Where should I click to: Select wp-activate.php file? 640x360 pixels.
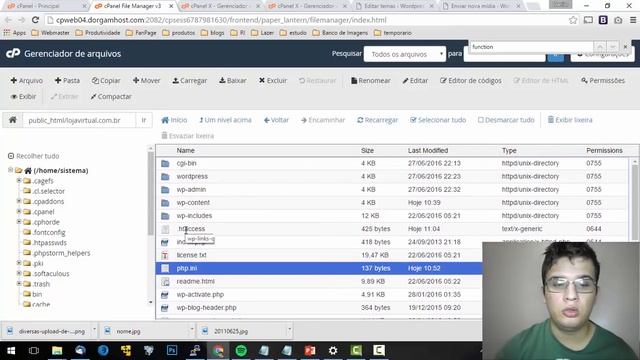(200, 295)
